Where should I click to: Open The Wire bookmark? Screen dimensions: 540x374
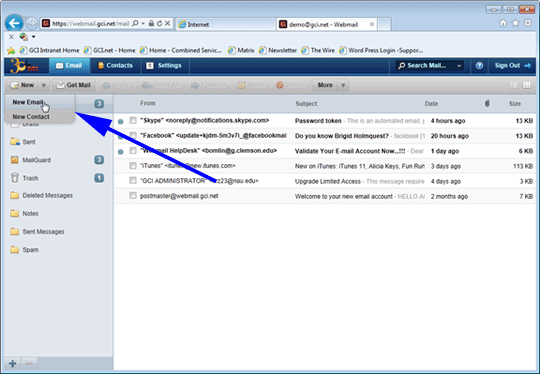318,51
